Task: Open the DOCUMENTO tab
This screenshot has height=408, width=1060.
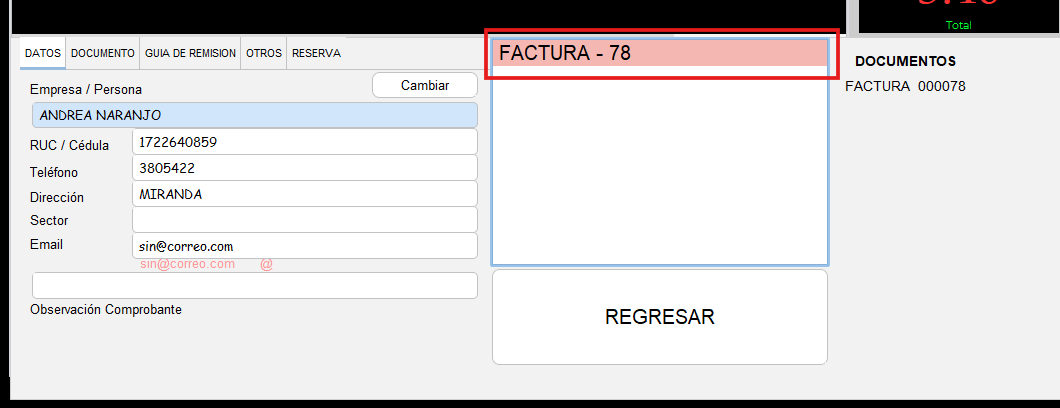Action: click(103, 53)
